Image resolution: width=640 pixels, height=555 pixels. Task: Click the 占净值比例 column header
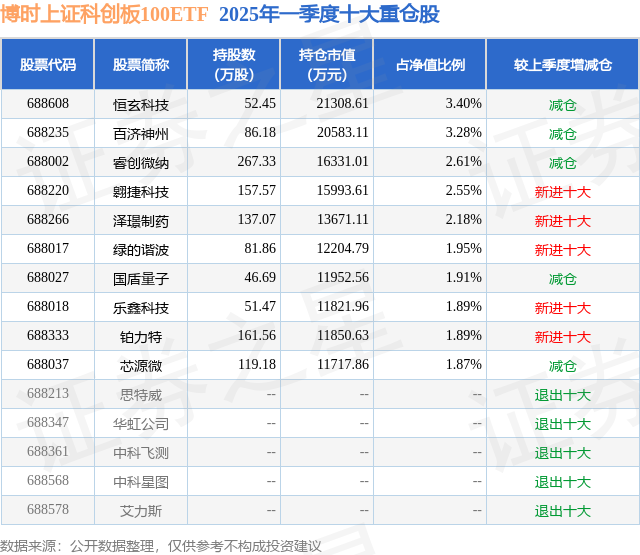point(430,64)
